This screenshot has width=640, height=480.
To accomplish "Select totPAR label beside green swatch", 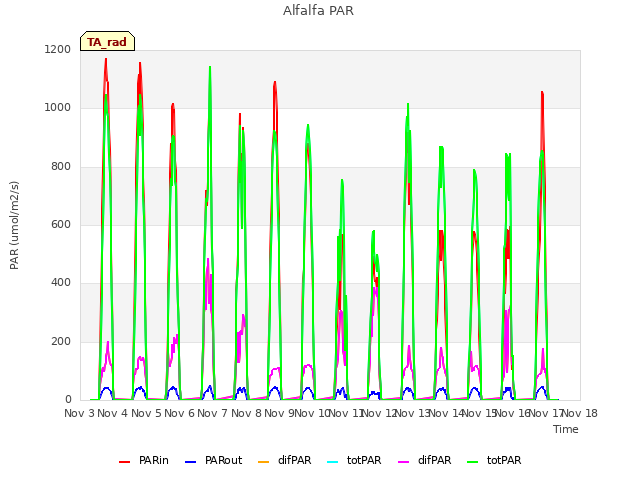I will click(504, 460).
